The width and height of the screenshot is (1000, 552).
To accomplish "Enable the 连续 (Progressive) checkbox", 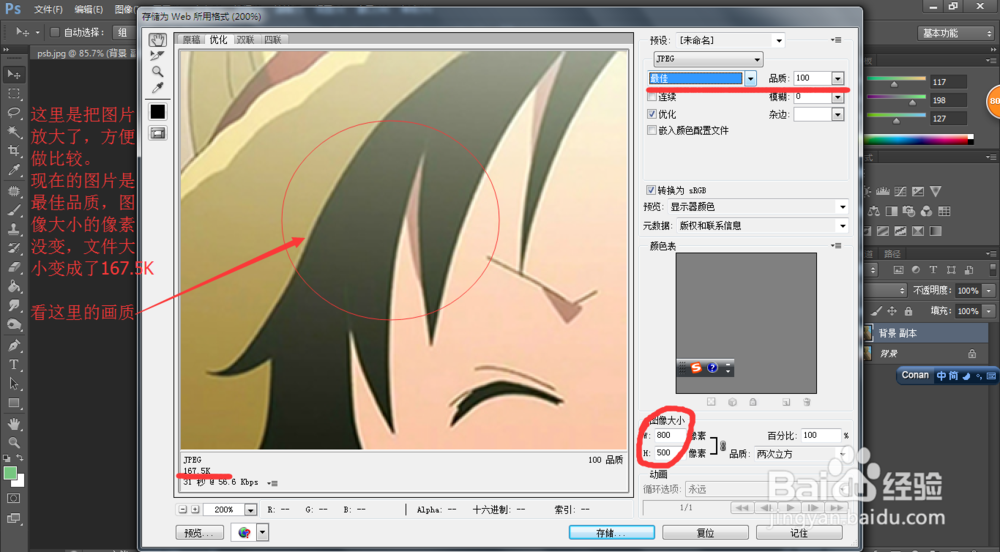I will pos(652,97).
